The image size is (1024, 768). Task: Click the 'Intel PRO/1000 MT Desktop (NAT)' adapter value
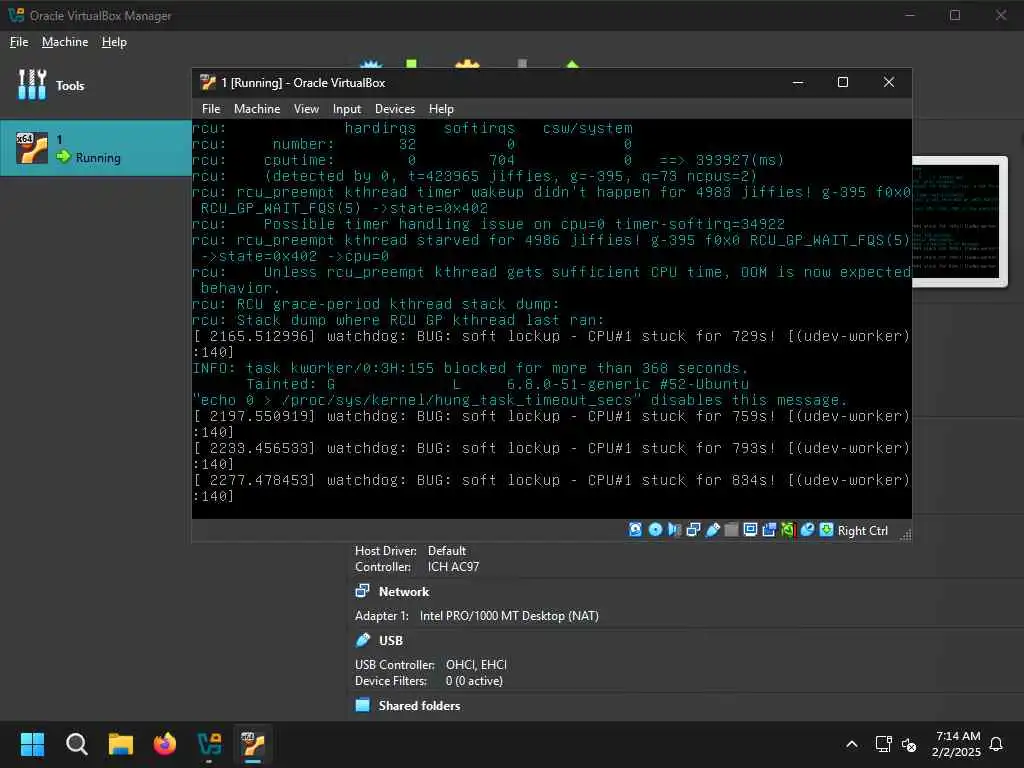[509, 616]
